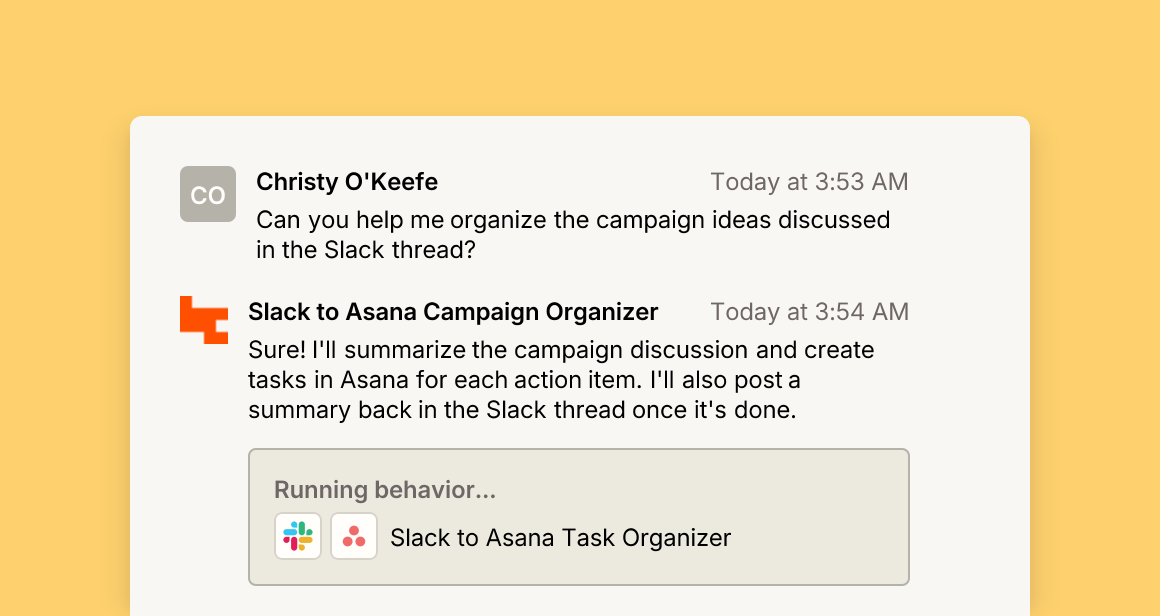The width and height of the screenshot is (1160, 616).
Task: Click the CO avatar for Christy O'Keefe
Action: (x=208, y=194)
